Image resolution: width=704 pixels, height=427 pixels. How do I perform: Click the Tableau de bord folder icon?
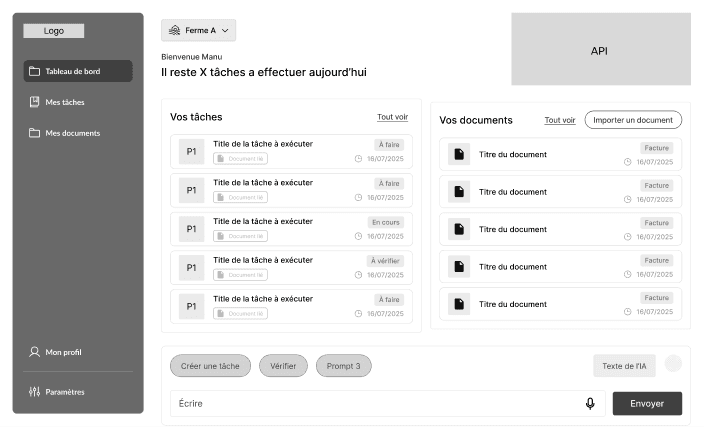(35, 71)
